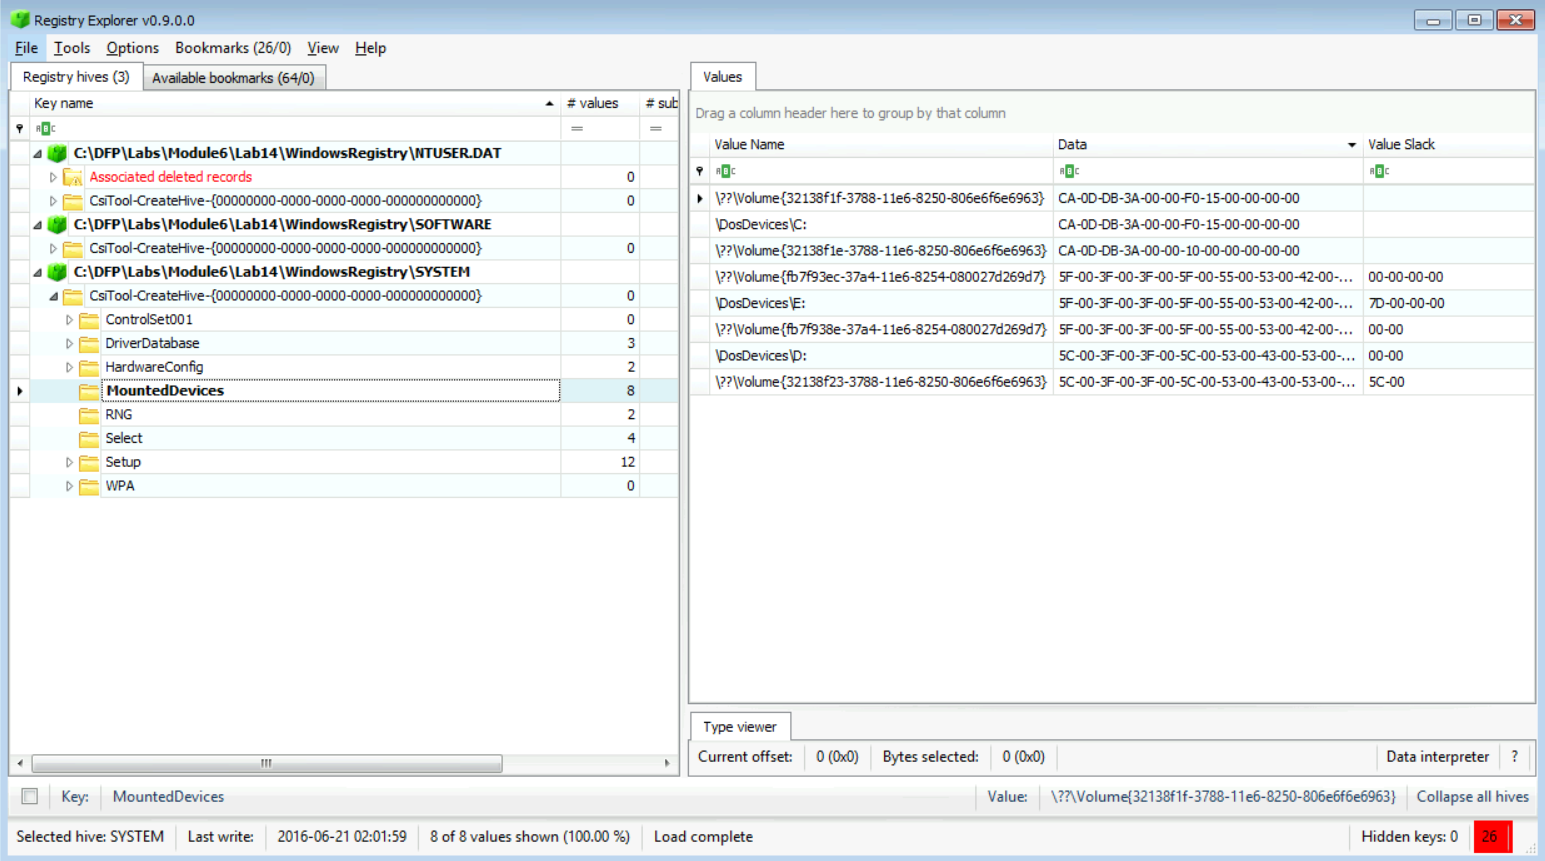Select the Registry hives (3) tab
Viewport: 1545px width, 861px height.
pyautogui.click(x=76, y=77)
